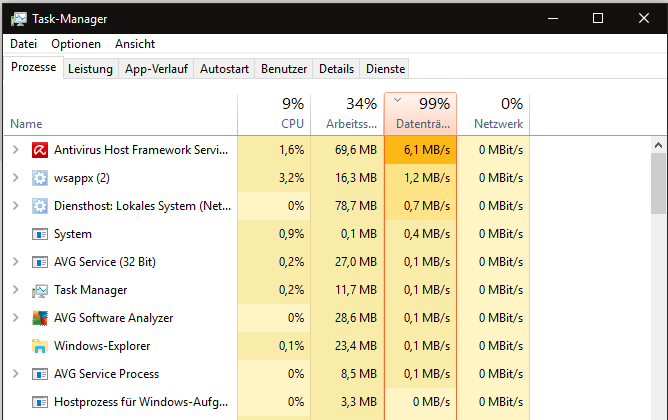The width and height of the screenshot is (668, 420).
Task: Click the Windows-Explorer folder icon
Action: click(40, 346)
